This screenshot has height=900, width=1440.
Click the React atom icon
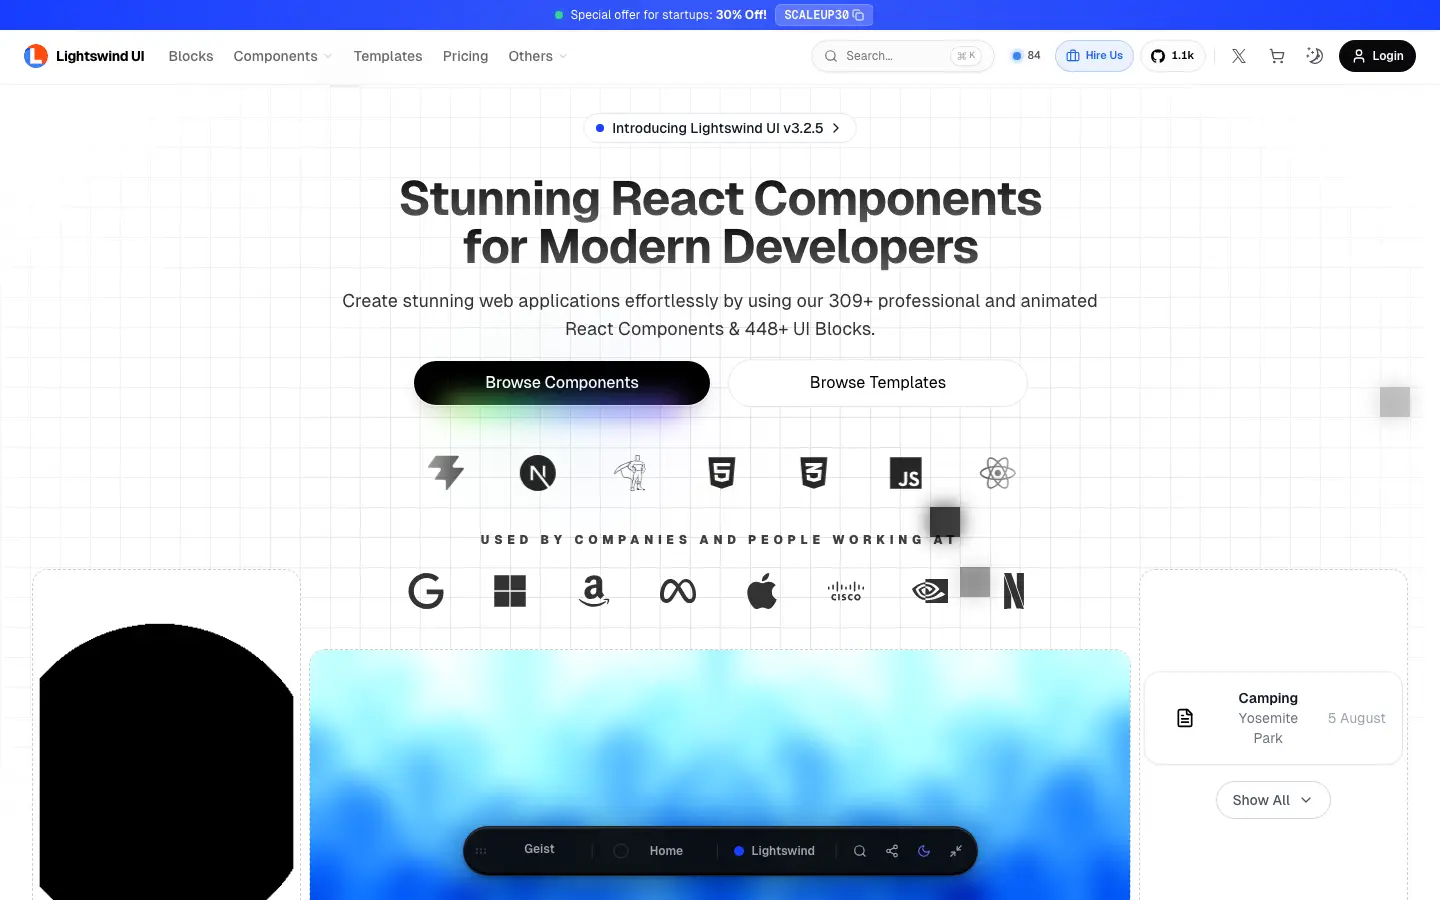[x=998, y=473]
